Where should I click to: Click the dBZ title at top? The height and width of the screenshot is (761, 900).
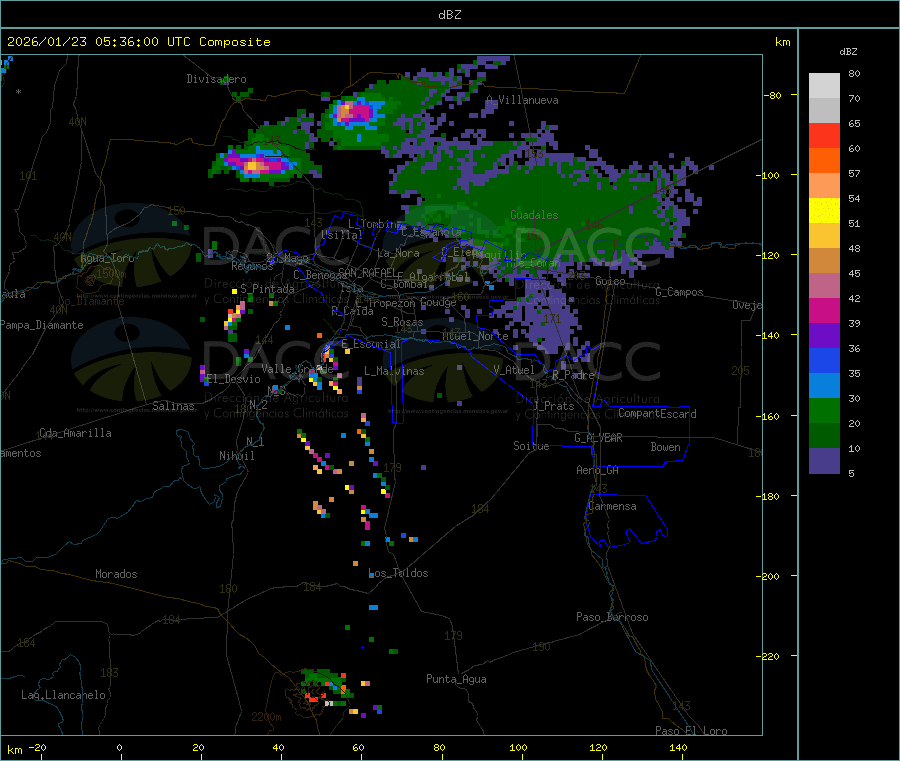click(x=449, y=15)
